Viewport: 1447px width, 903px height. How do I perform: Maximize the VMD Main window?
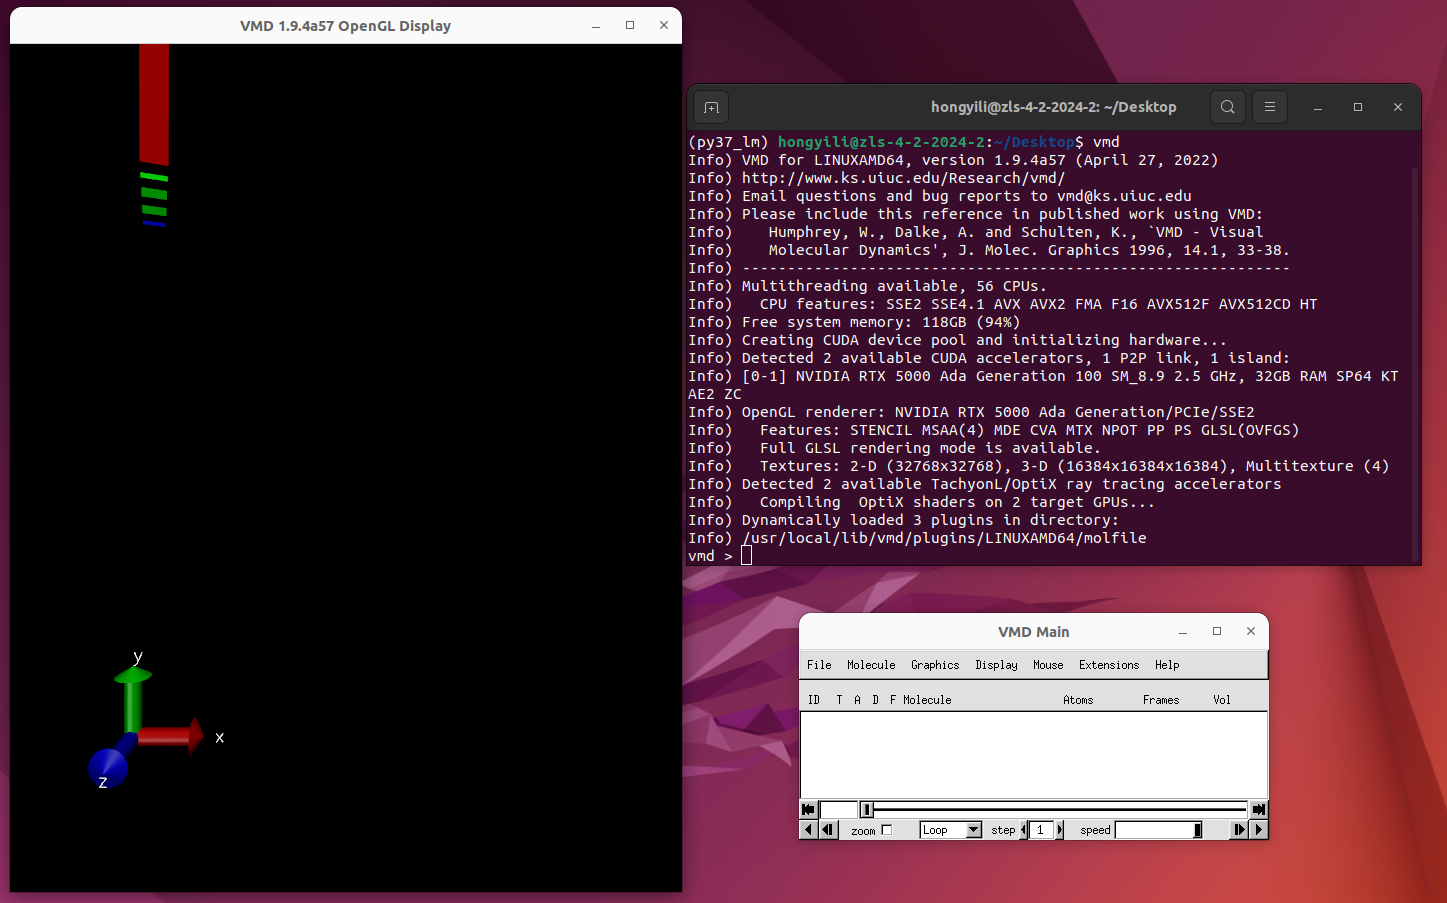coord(1217,631)
